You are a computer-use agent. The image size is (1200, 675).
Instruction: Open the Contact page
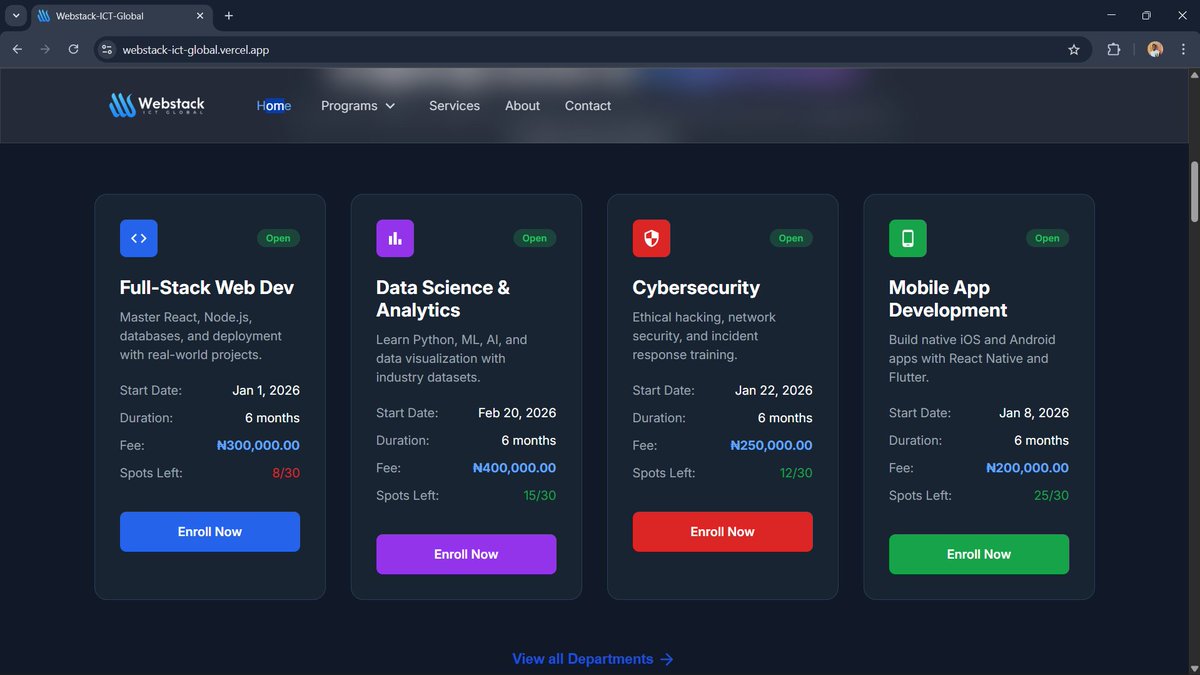click(588, 105)
